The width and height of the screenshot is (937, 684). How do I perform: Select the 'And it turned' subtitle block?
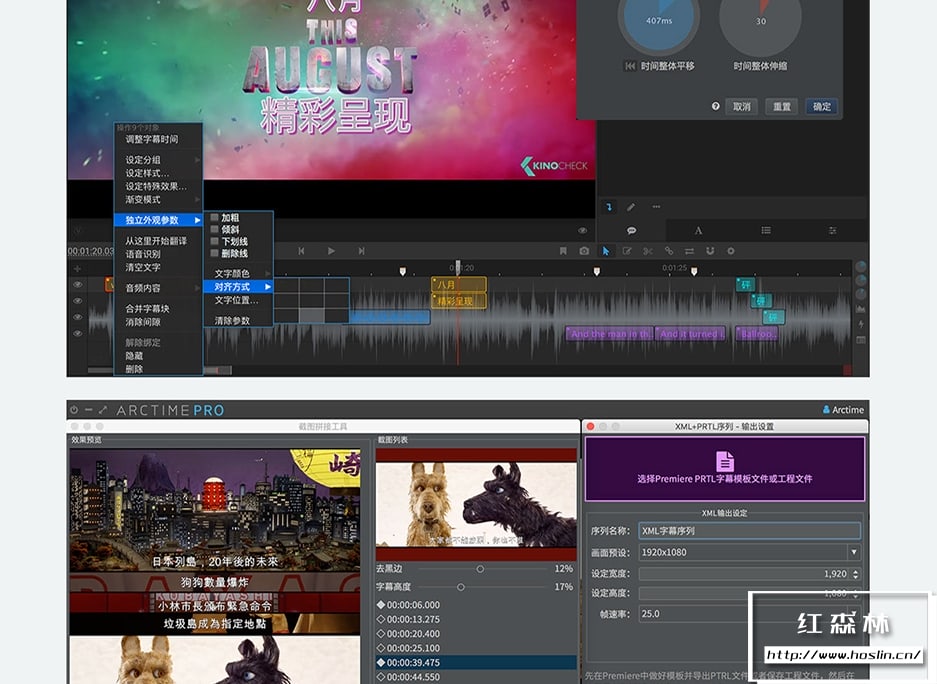pyautogui.click(x=690, y=334)
